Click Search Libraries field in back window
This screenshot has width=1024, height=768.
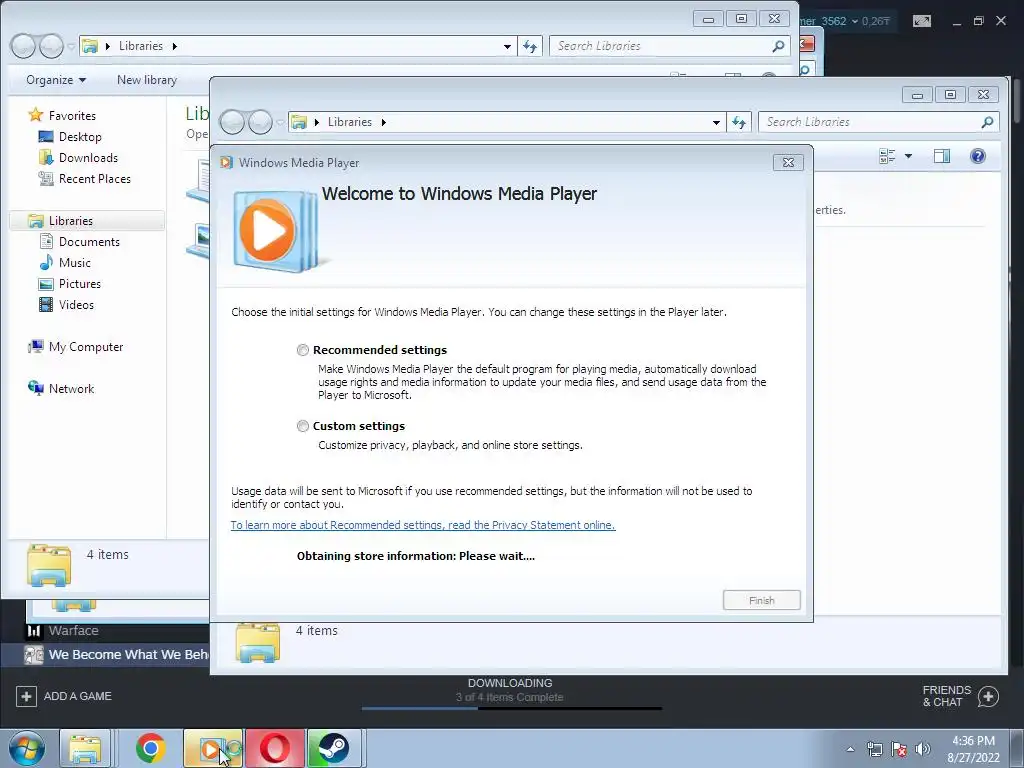(669, 46)
